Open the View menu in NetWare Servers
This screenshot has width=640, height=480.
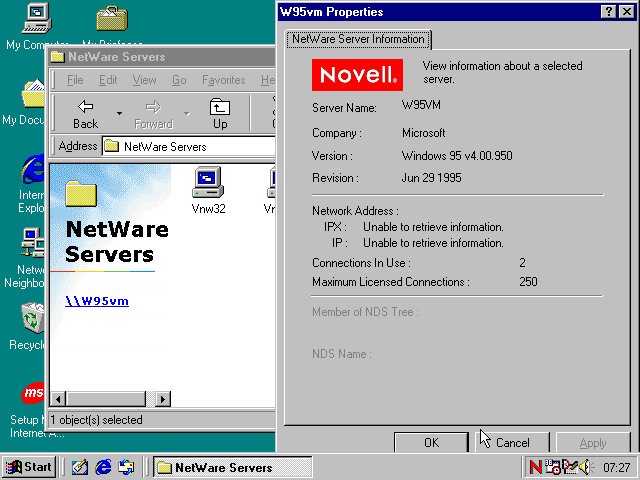[144, 80]
